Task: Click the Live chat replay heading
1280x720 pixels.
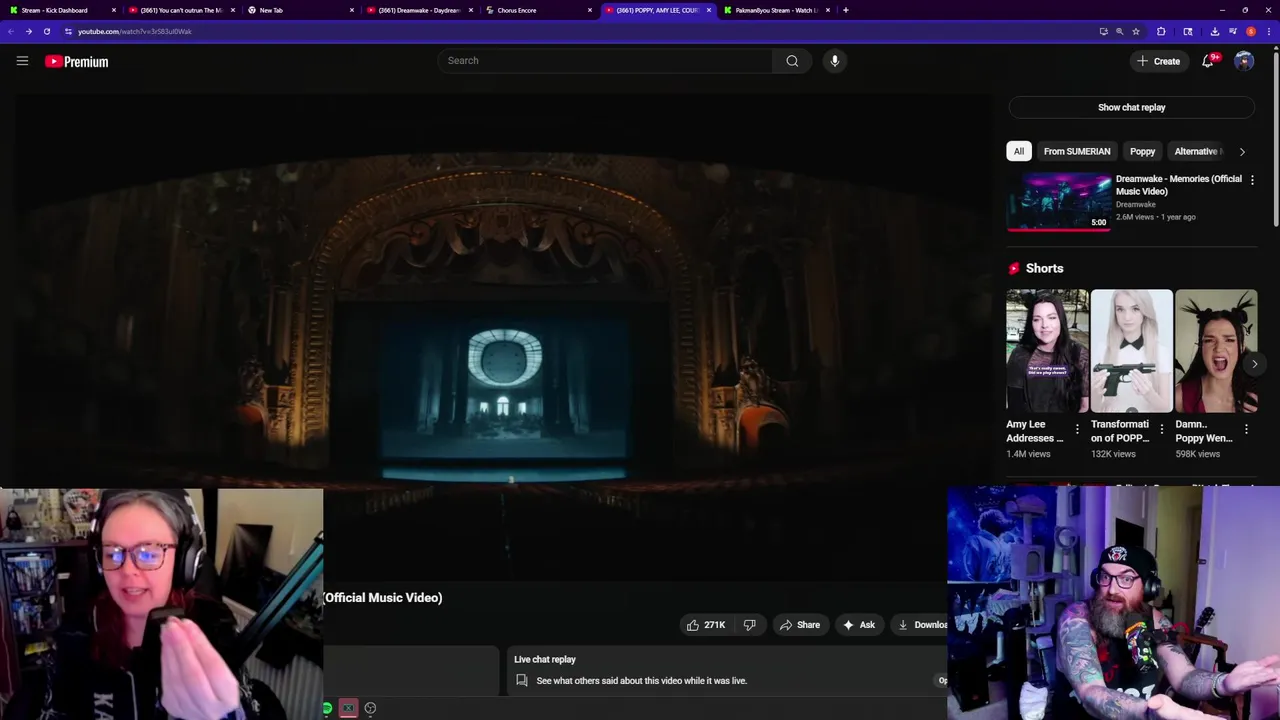Action: (545, 659)
